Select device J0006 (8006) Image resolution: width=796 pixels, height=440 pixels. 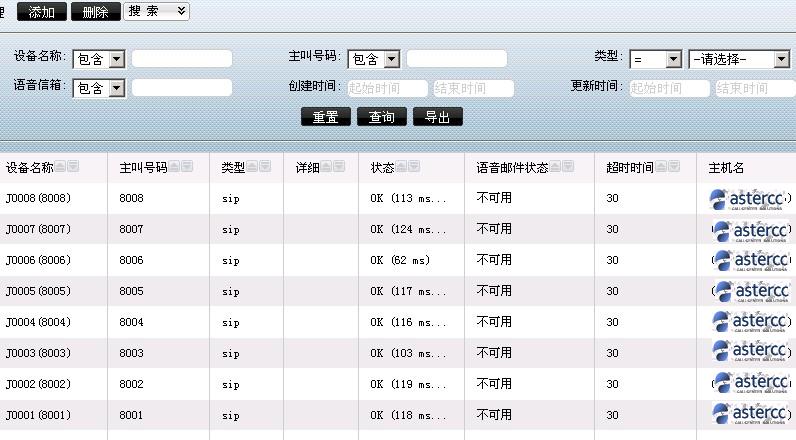38,260
